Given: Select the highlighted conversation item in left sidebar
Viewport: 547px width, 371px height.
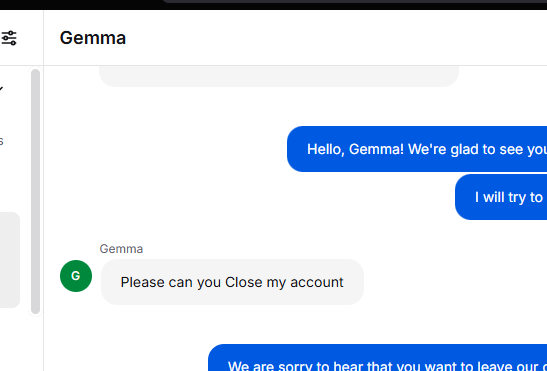Looking at the screenshot, I should pos(10,260).
